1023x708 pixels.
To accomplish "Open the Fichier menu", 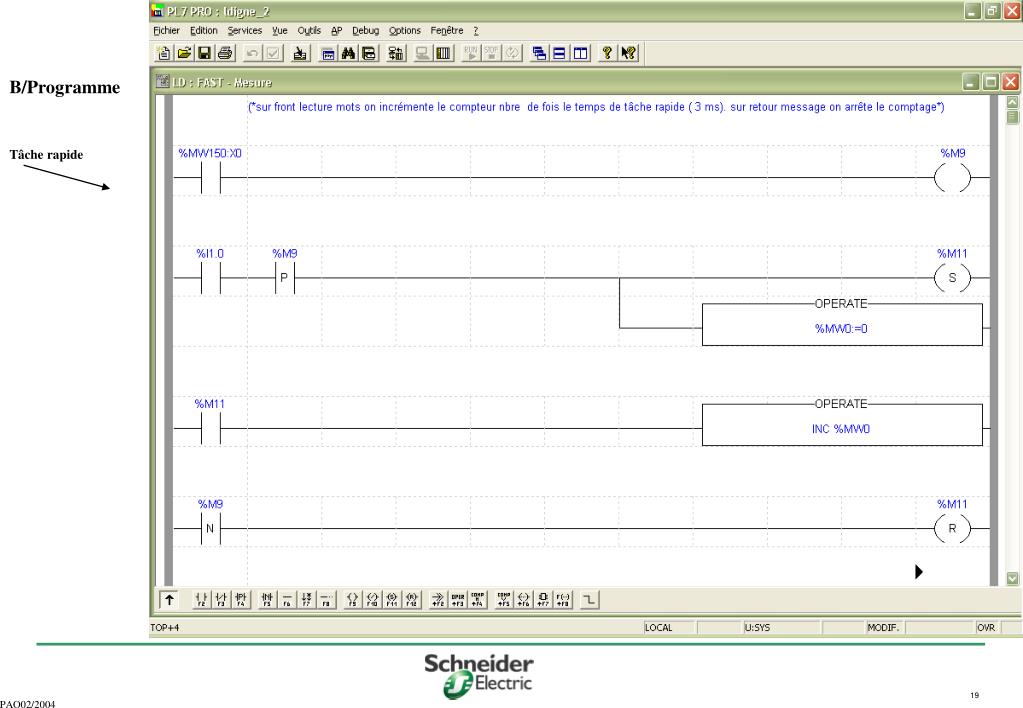I will click(x=166, y=31).
